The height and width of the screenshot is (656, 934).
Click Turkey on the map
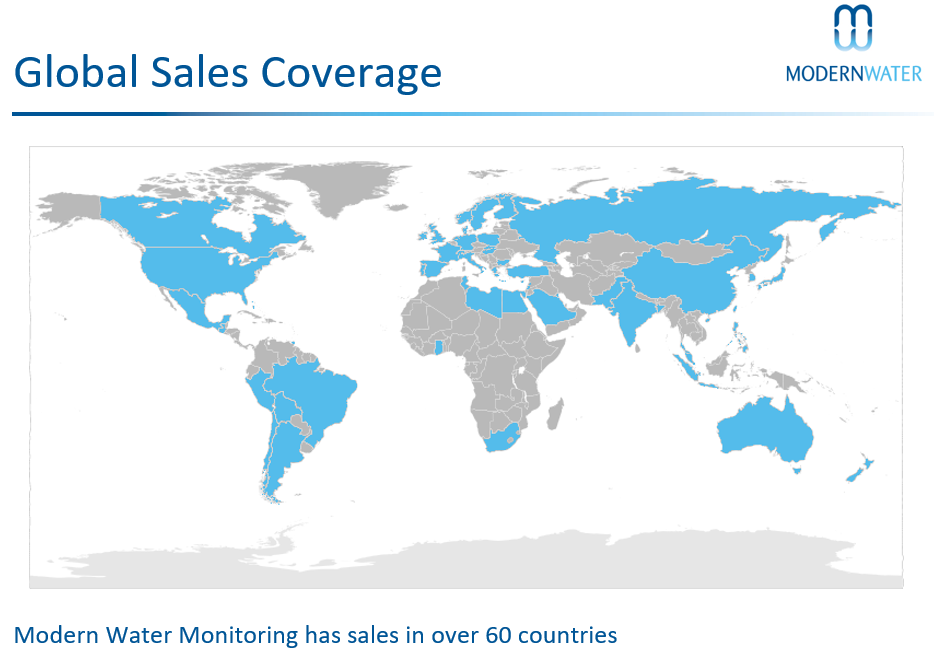[530, 270]
